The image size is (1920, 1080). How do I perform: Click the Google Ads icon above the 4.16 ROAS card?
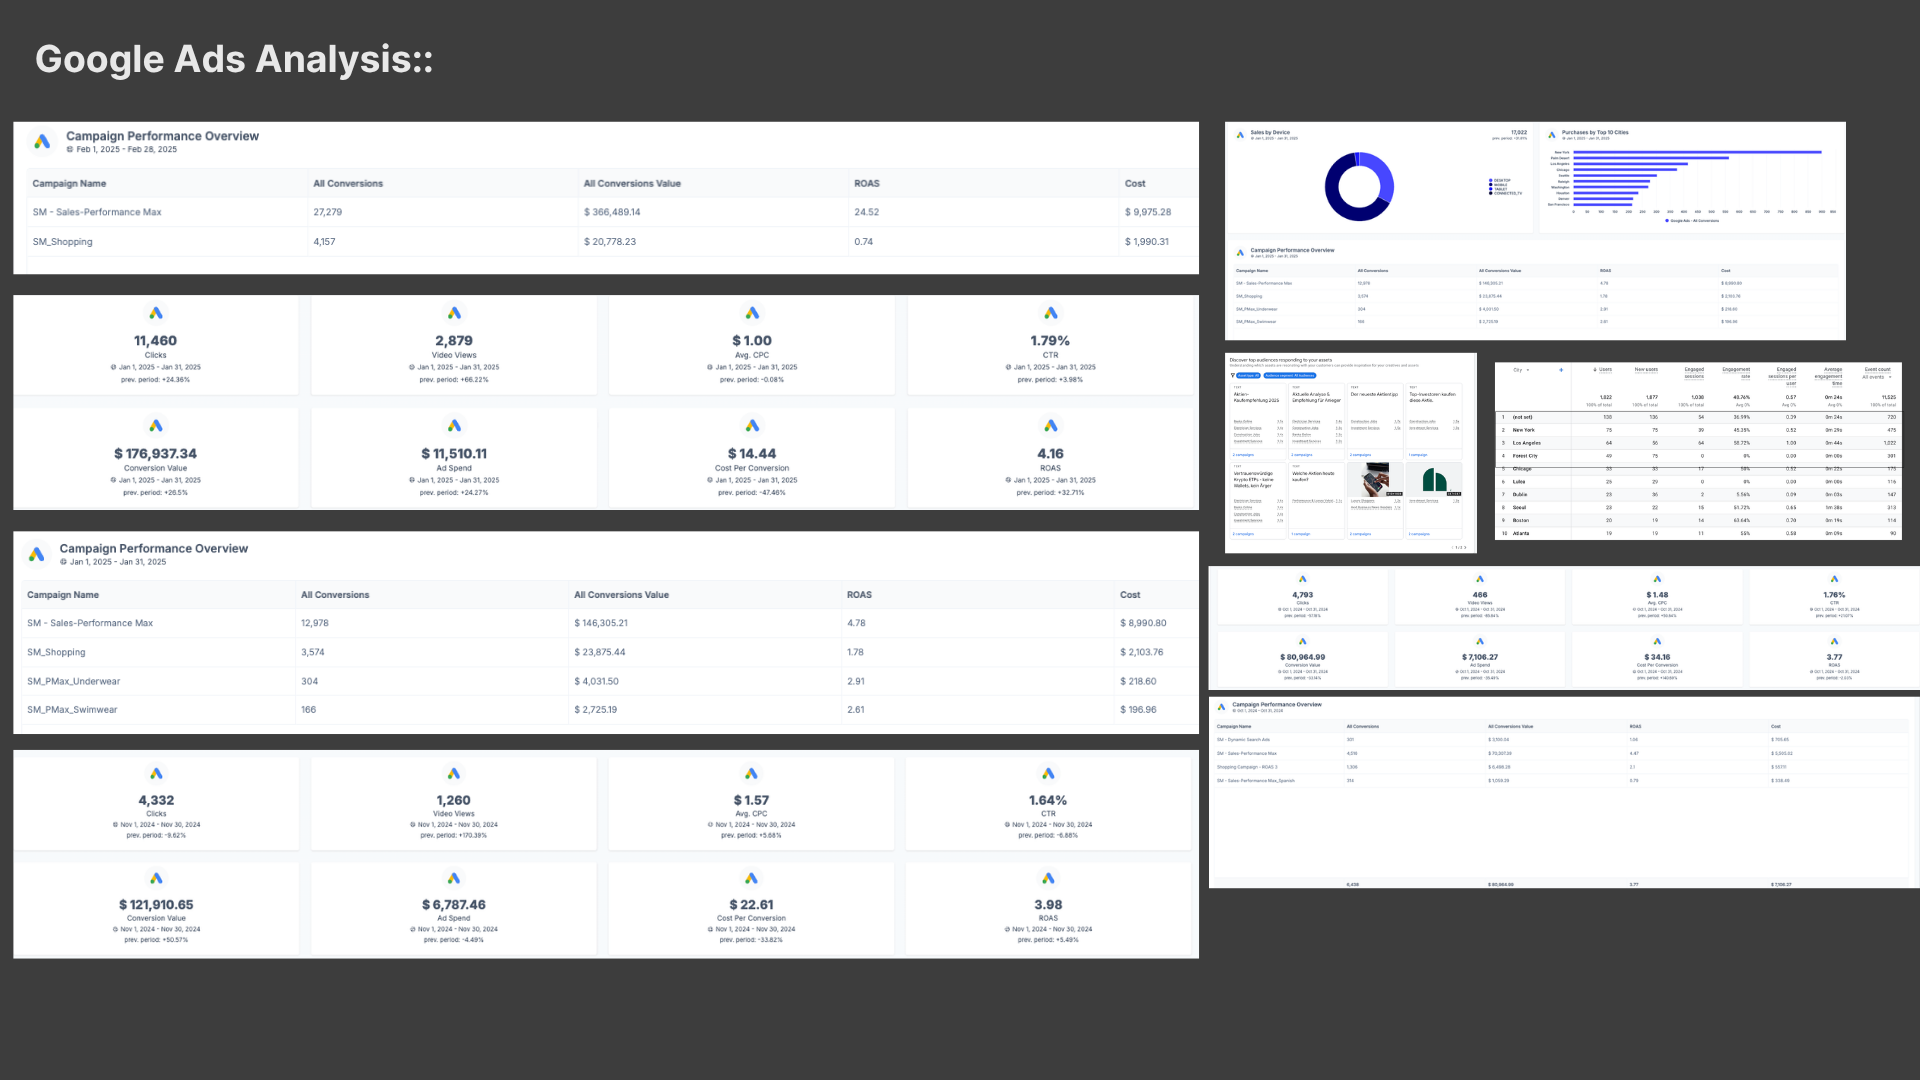[x=1050, y=426]
